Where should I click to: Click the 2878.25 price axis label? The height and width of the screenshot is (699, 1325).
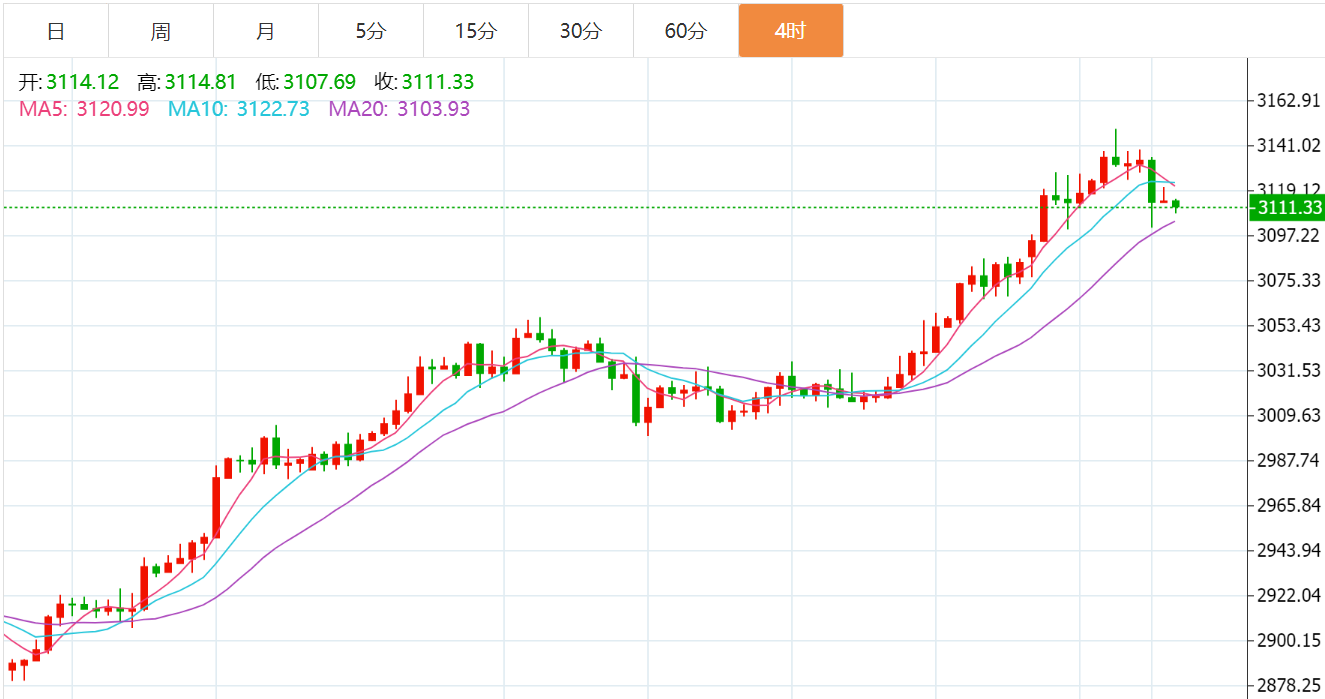click(1289, 686)
